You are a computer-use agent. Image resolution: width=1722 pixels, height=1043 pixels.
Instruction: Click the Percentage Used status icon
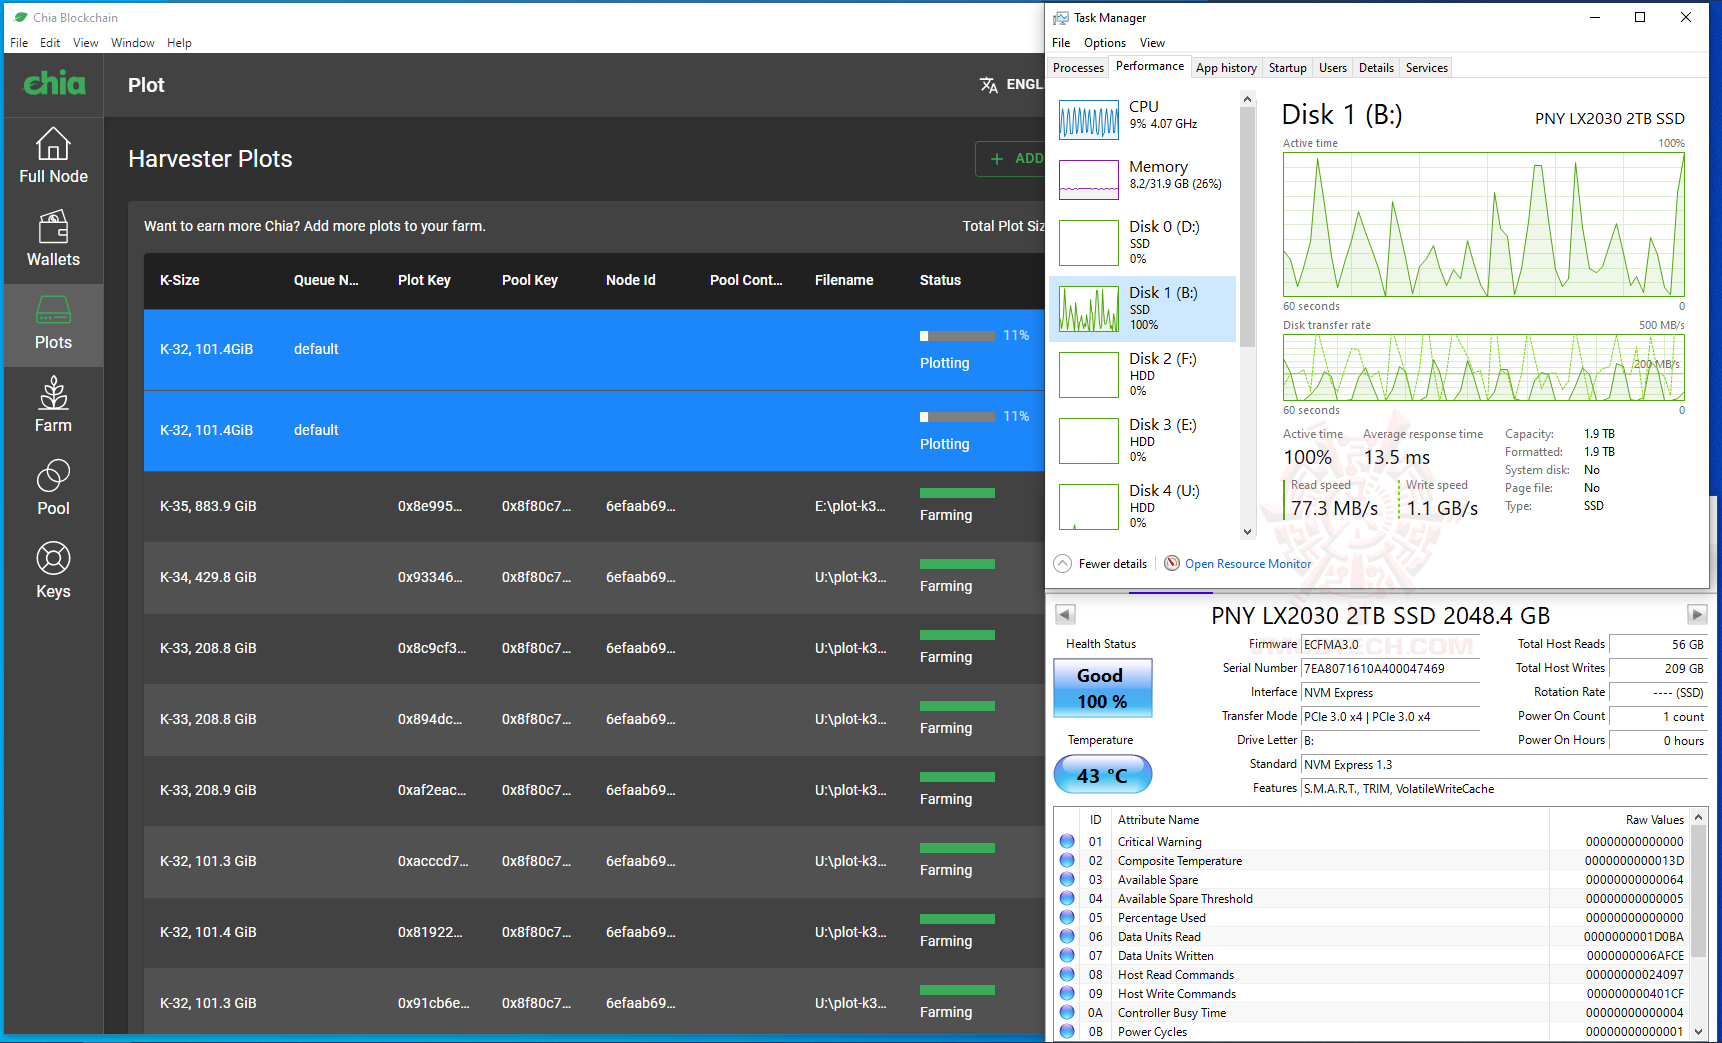pos(1067,918)
